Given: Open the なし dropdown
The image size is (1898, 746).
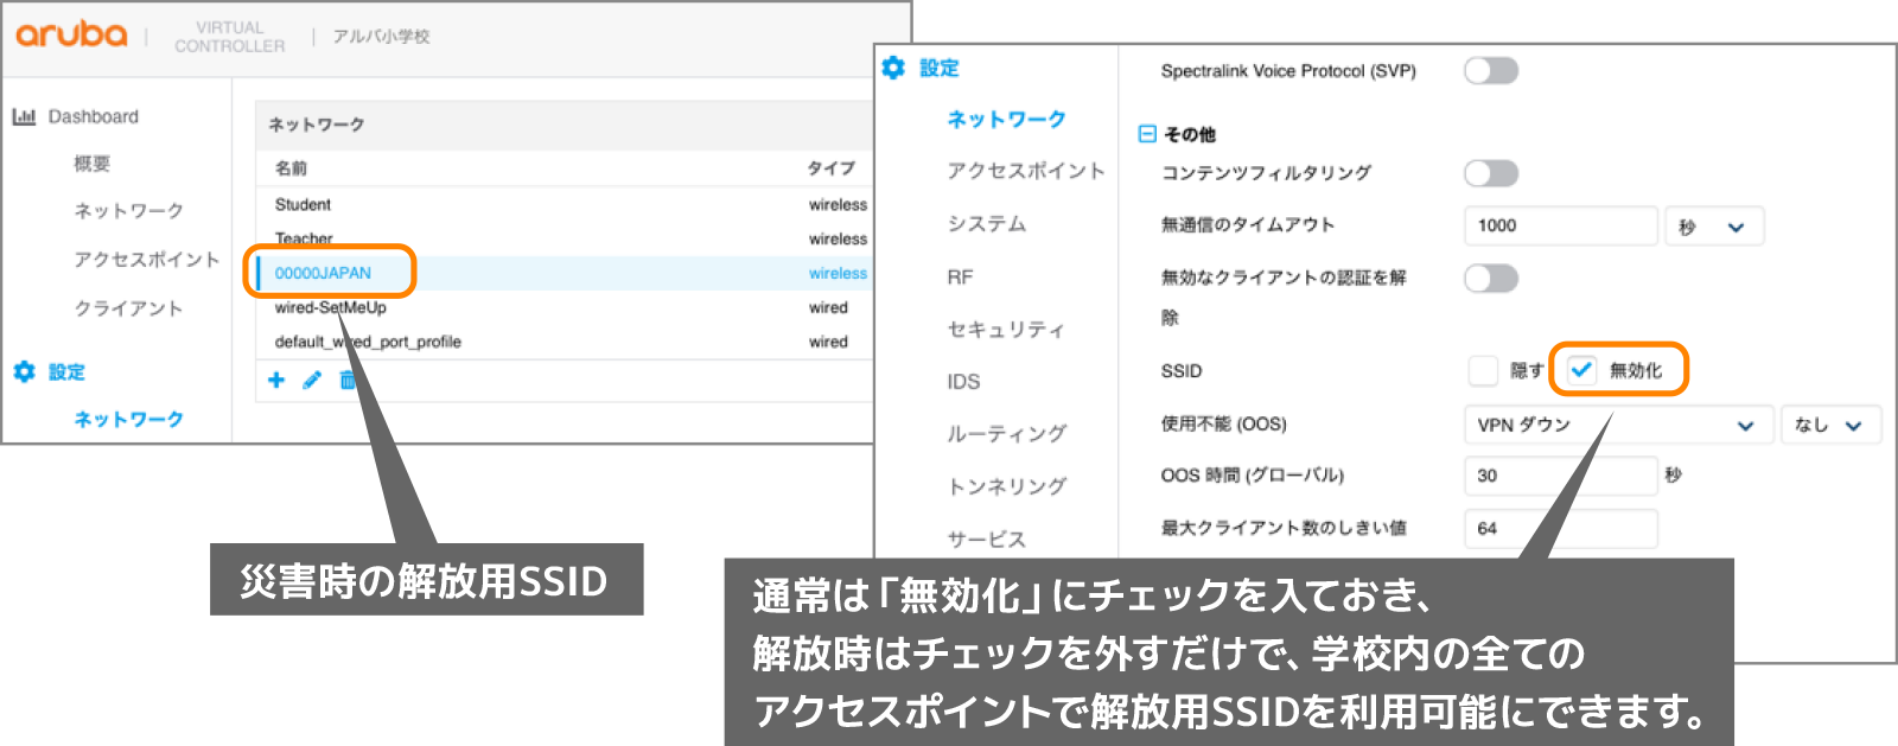Looking at the screenshot, I should [x=1830, y=425].
